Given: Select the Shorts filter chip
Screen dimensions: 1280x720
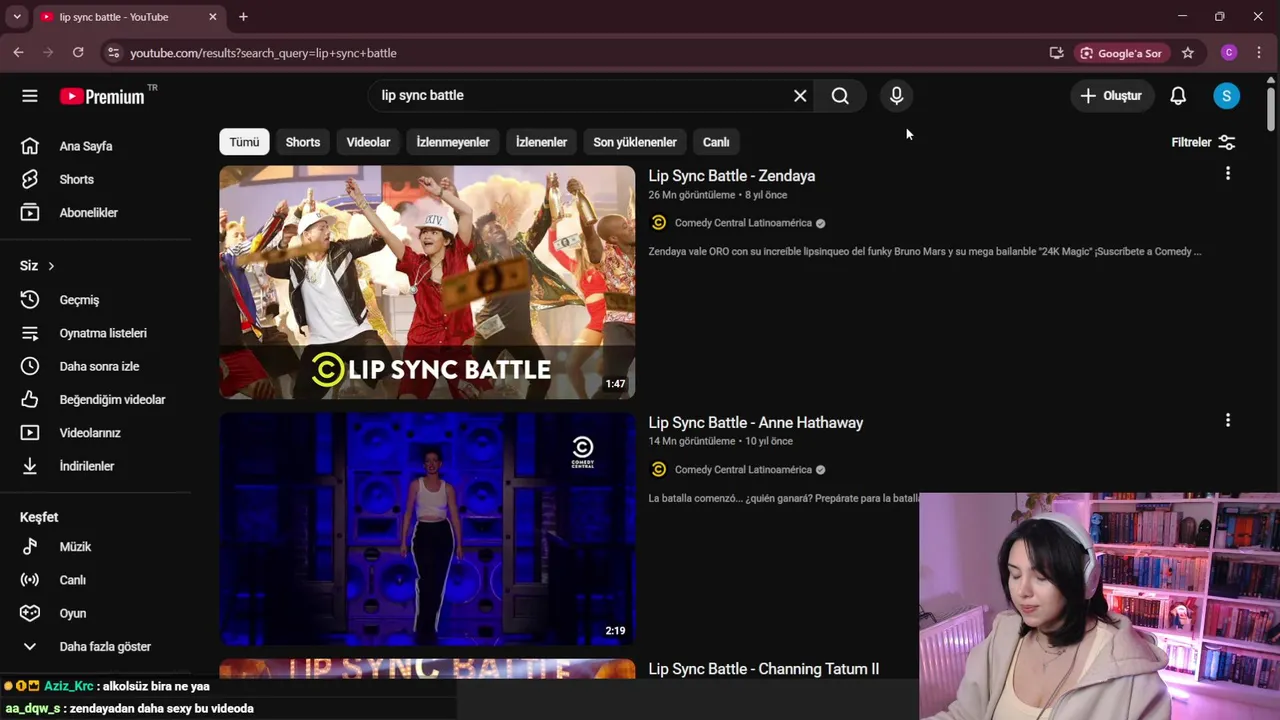Looking at the screenshot, I should coord(303,142).
